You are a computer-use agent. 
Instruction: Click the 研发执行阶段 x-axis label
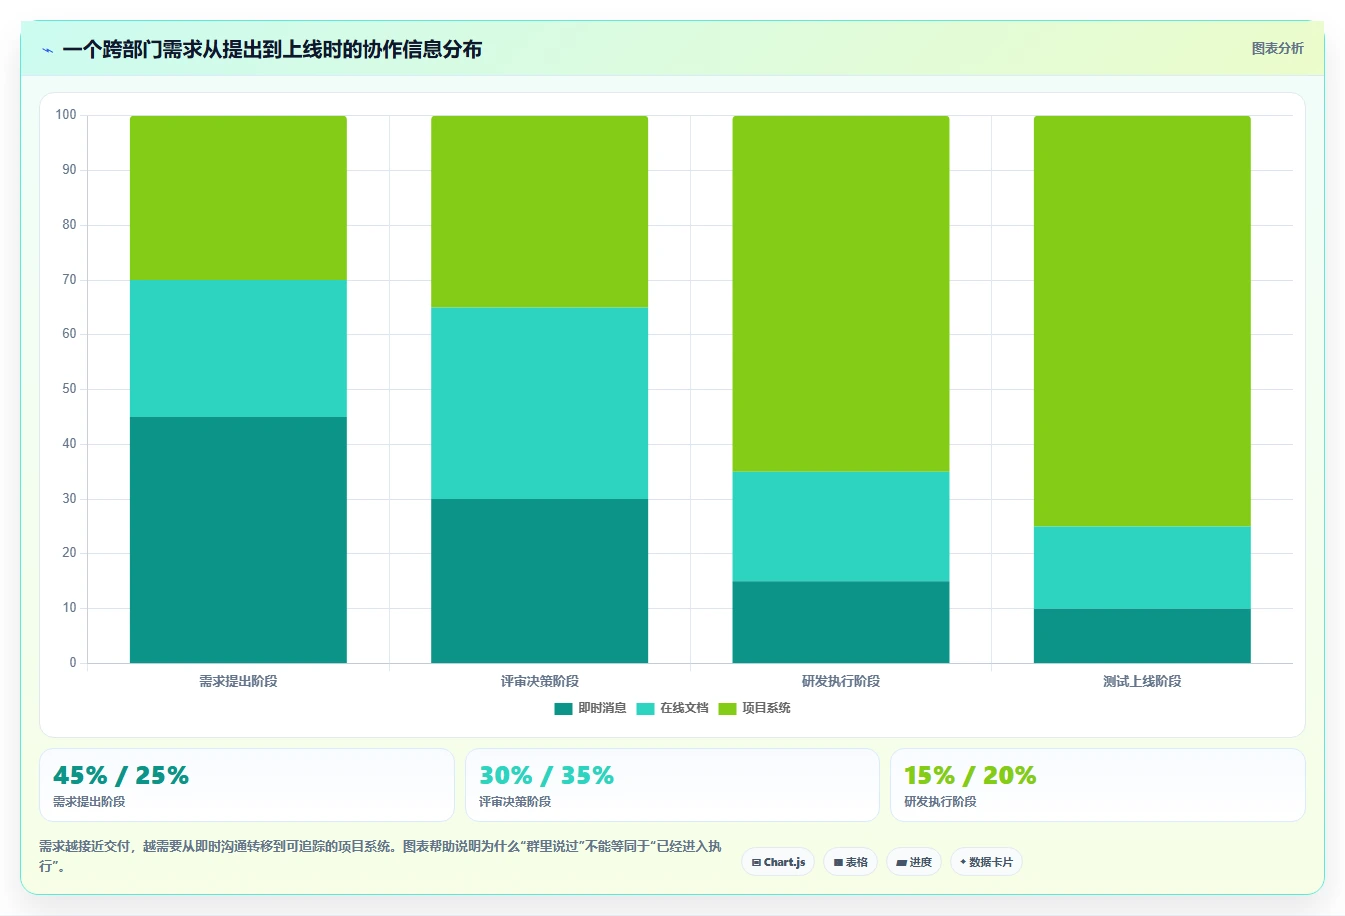(841, 681)
